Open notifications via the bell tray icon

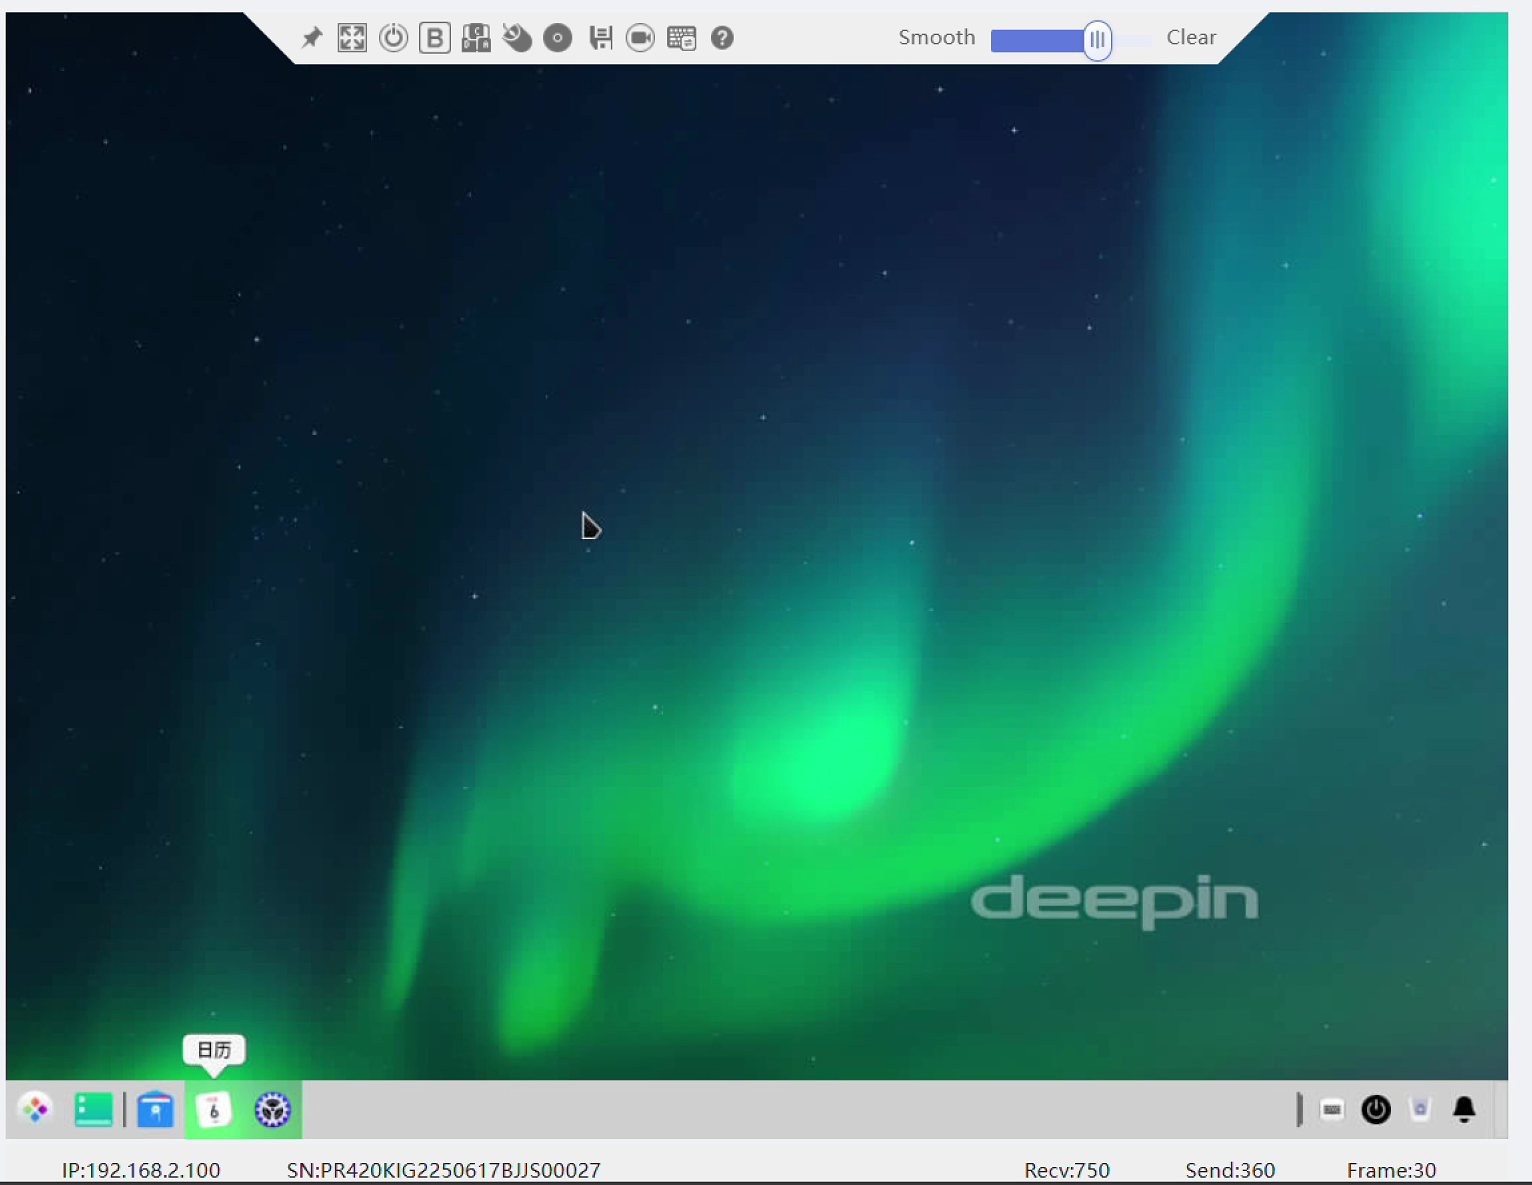[1464, 1109]
